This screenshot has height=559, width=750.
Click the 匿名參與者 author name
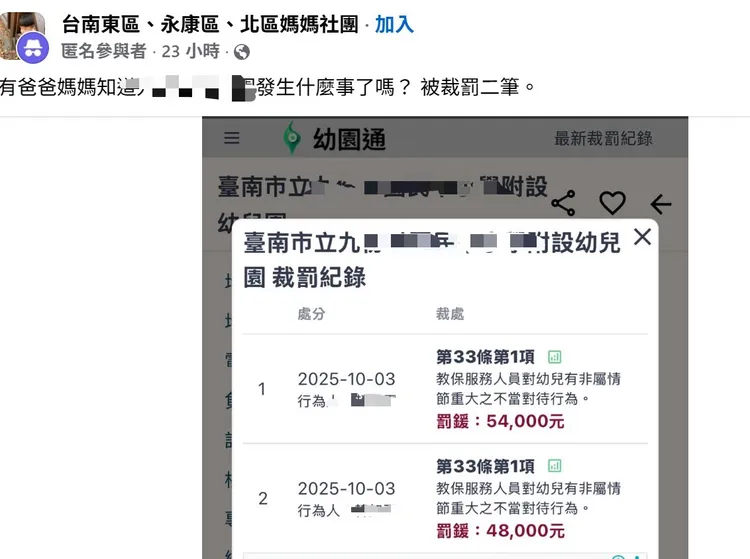(104, 51)
